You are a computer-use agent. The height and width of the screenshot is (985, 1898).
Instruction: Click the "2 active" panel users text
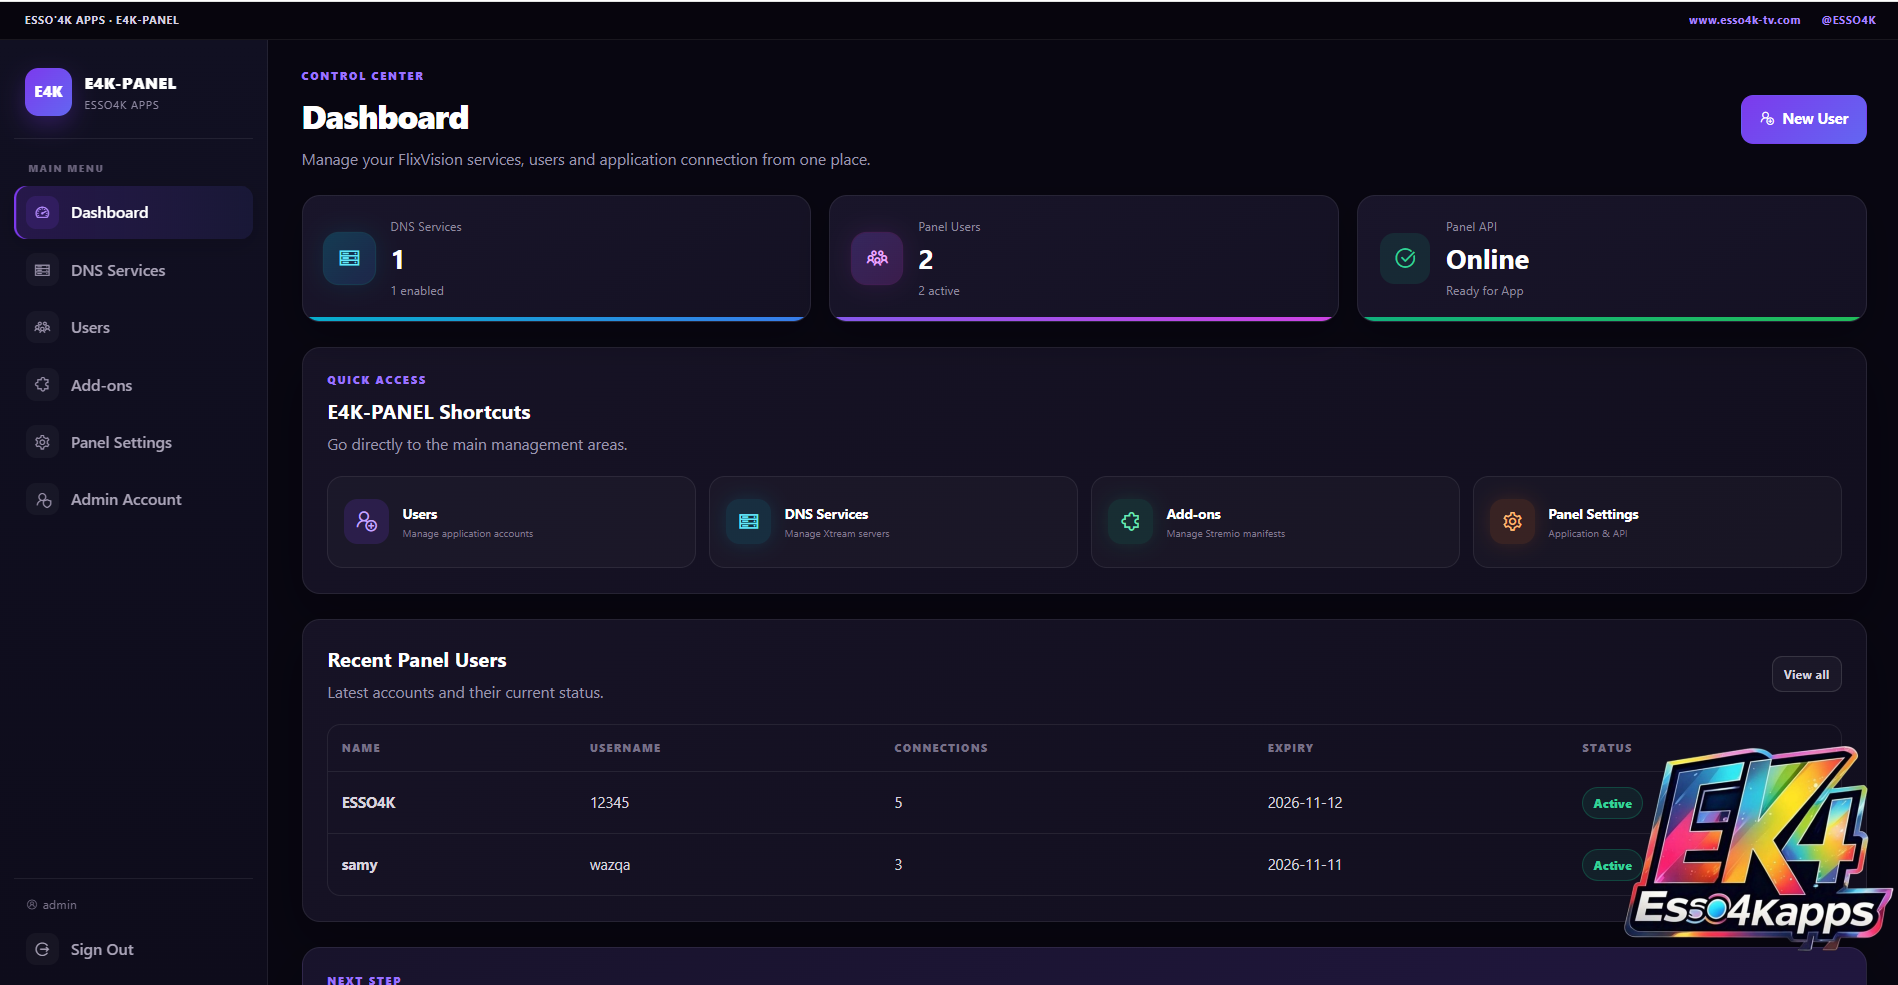[x=939, y=291]
